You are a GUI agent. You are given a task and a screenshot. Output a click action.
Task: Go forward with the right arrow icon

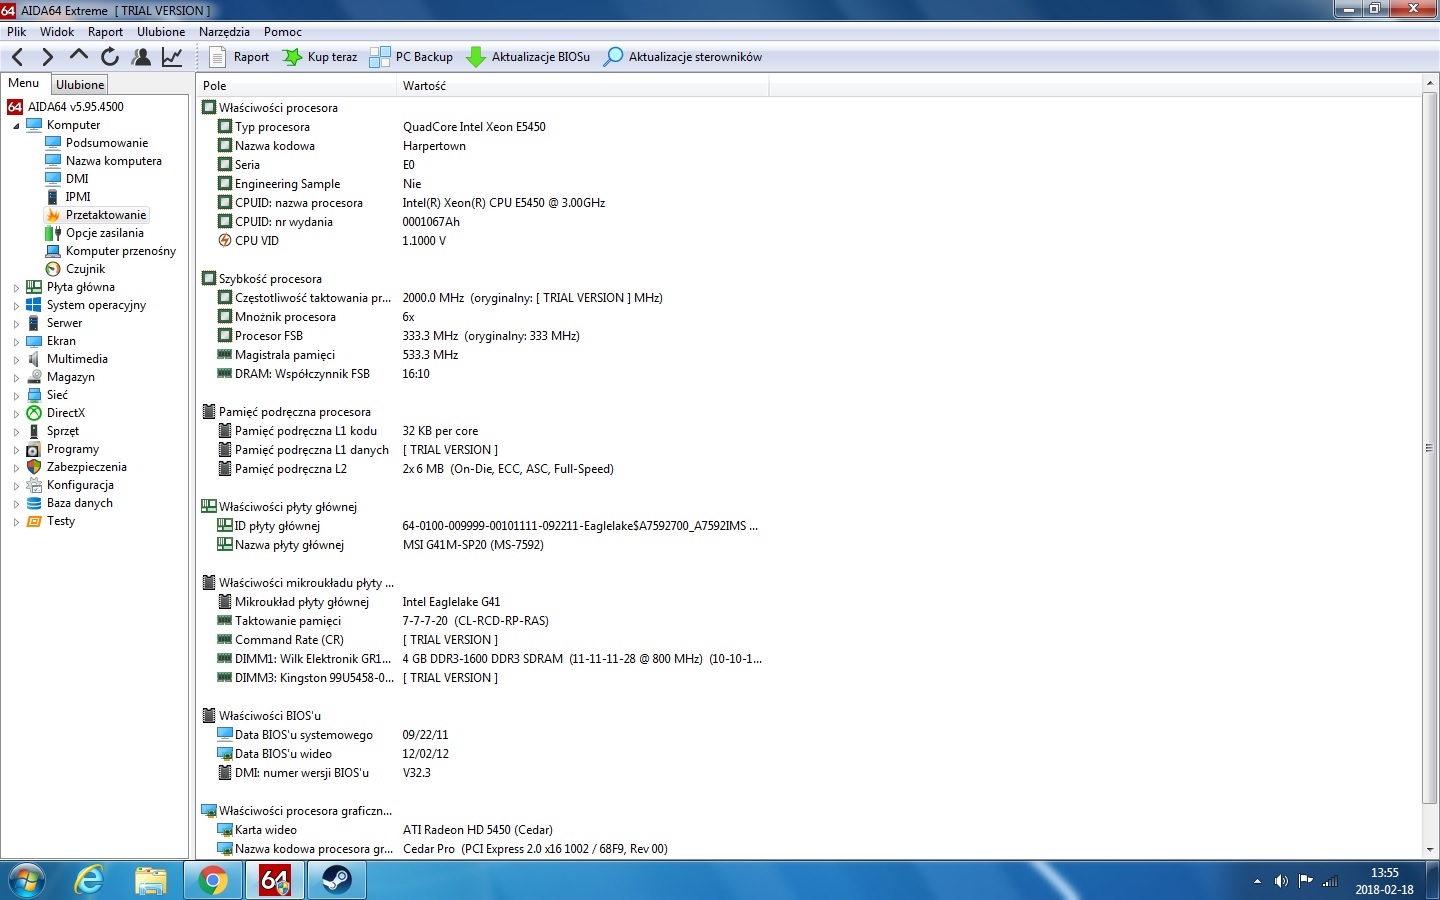tap(47, 57)
